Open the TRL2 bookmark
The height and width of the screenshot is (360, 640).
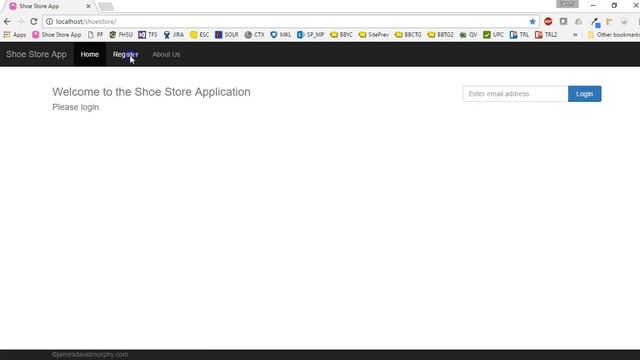pyautogui.click(x=546, y=35)
